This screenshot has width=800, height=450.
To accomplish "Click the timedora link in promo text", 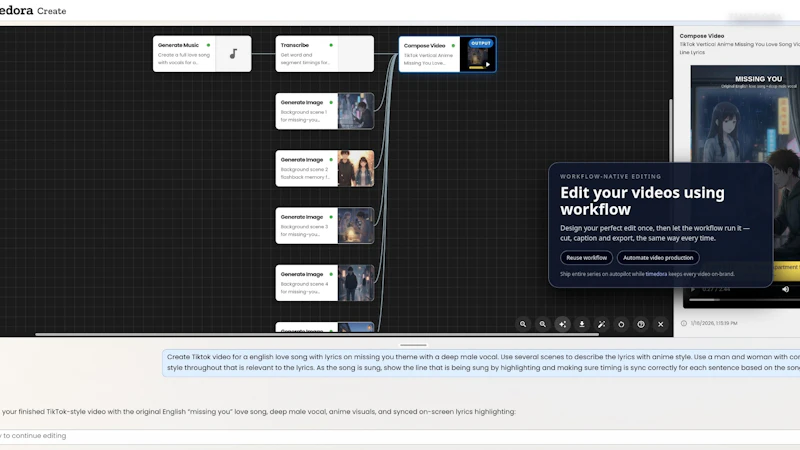I will [656, 274].
